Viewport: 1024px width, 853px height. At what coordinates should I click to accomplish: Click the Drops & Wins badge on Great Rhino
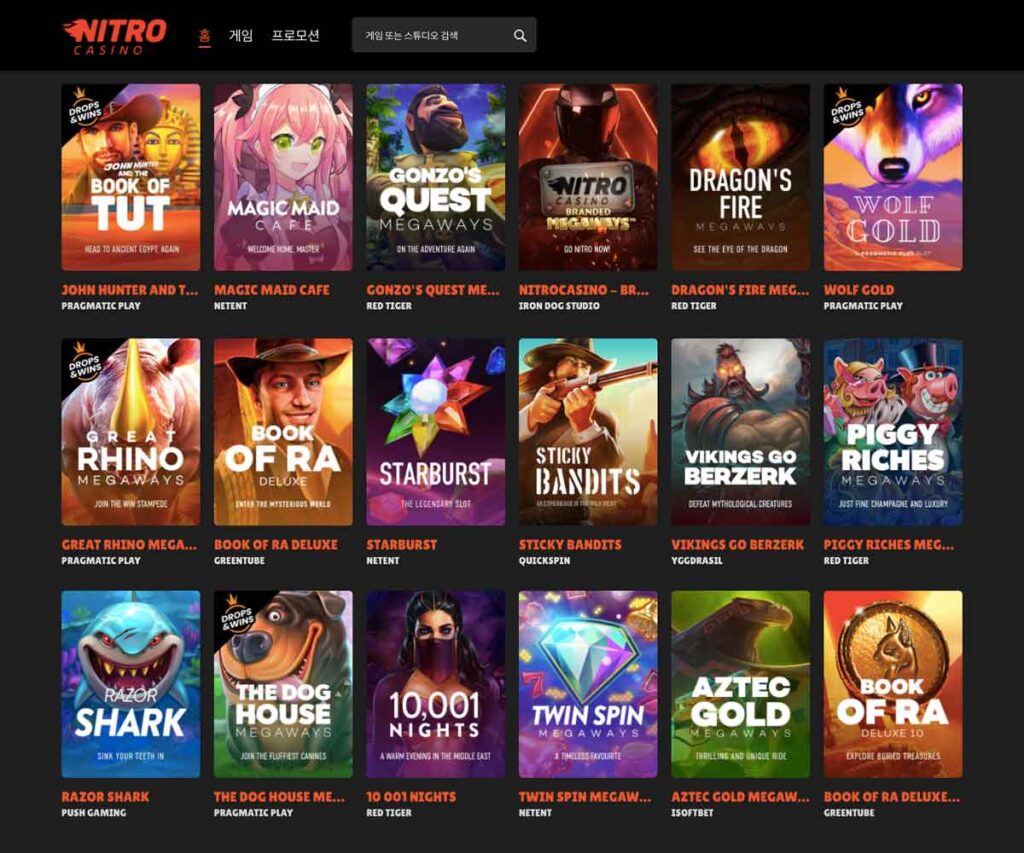(x=85, y=362)
